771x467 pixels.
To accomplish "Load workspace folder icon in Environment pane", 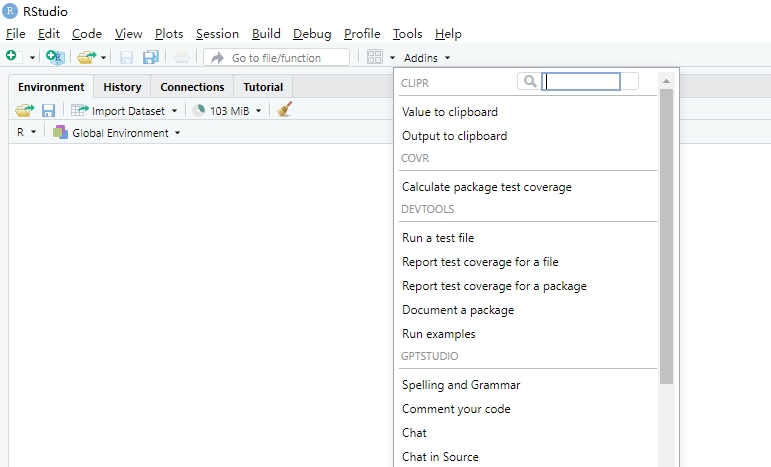I will (25, 111).
